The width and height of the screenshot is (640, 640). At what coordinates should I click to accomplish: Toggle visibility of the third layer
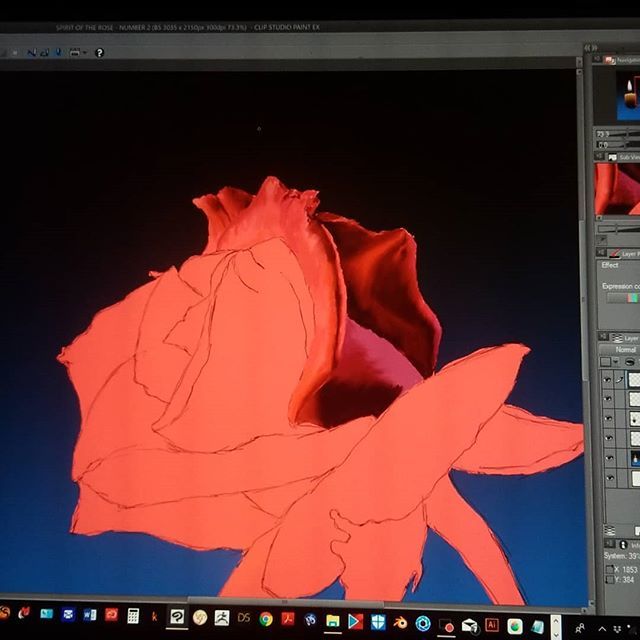click(609, 419)
